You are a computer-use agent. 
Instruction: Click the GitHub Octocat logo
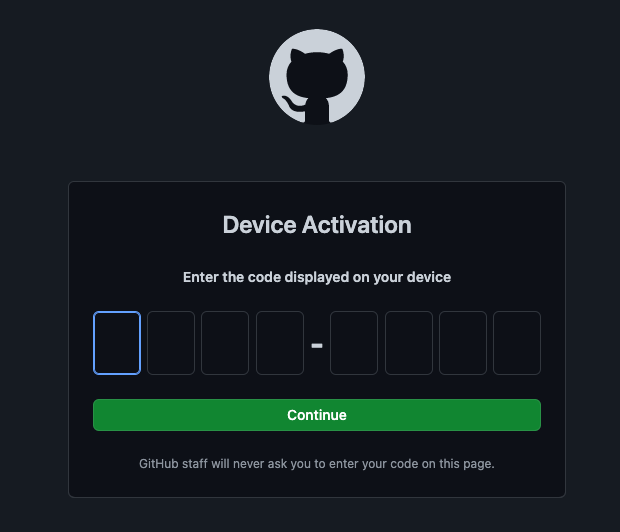coord(317,77)
